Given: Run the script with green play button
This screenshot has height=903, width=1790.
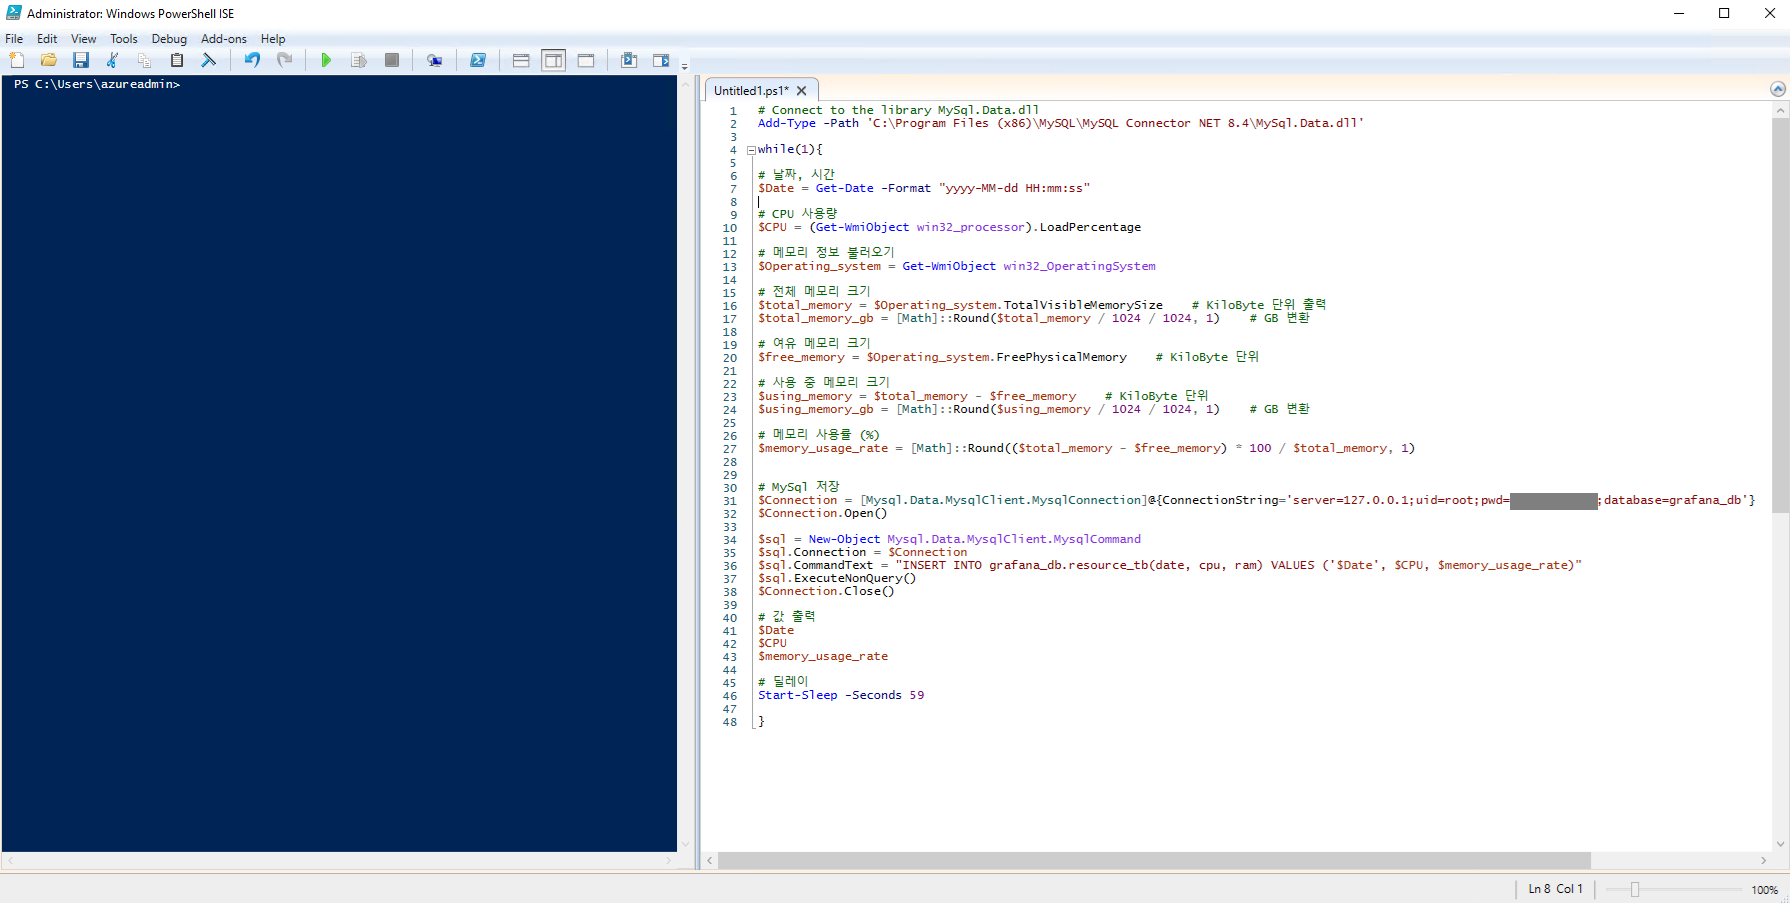Looking at the screenshot, I should click(326, 61).
